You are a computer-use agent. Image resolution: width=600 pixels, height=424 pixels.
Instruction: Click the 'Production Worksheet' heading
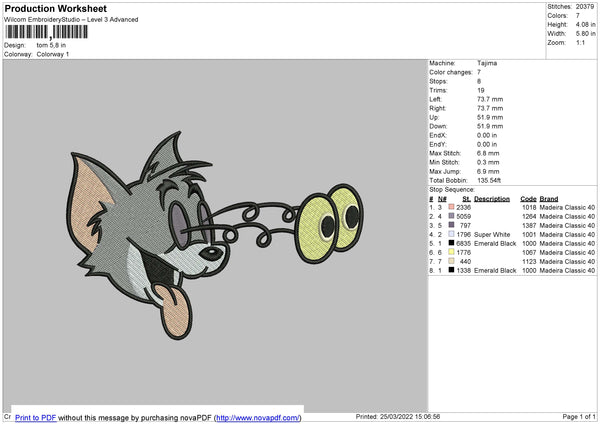[x=55, y=8]
